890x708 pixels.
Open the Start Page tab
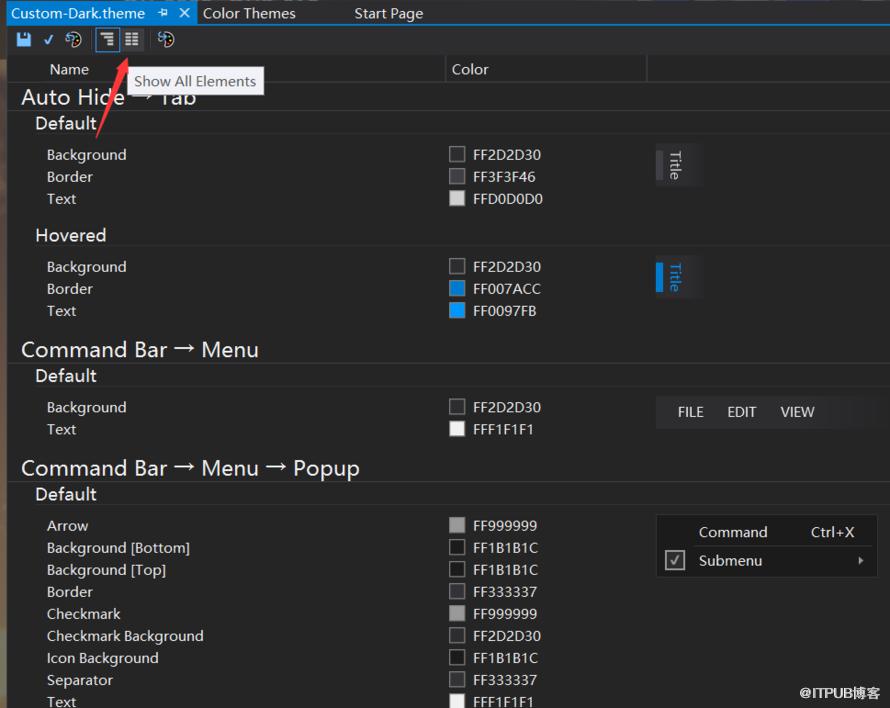389,13
